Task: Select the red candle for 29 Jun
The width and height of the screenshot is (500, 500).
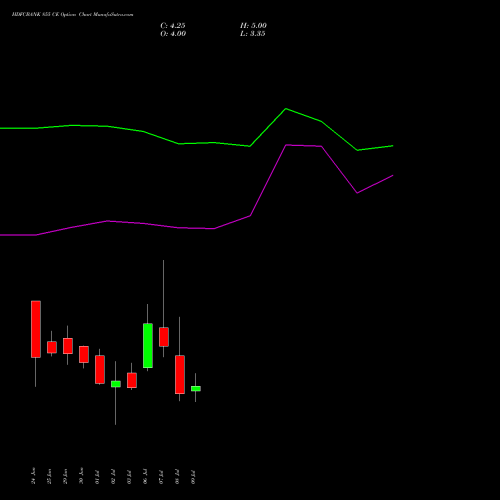Action: point(68,346)
